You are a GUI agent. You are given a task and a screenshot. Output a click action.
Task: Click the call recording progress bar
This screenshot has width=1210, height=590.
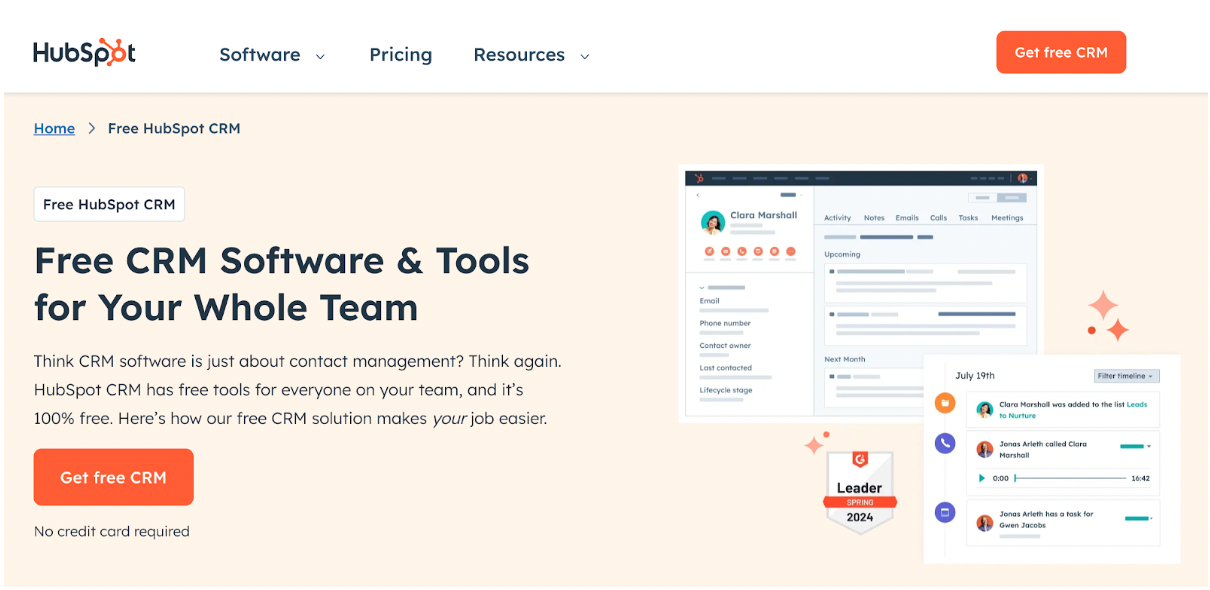(x=1070, y=478)
